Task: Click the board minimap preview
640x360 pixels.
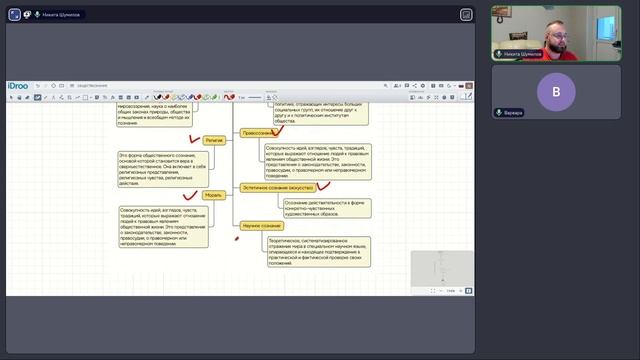Action: (442, 269)
